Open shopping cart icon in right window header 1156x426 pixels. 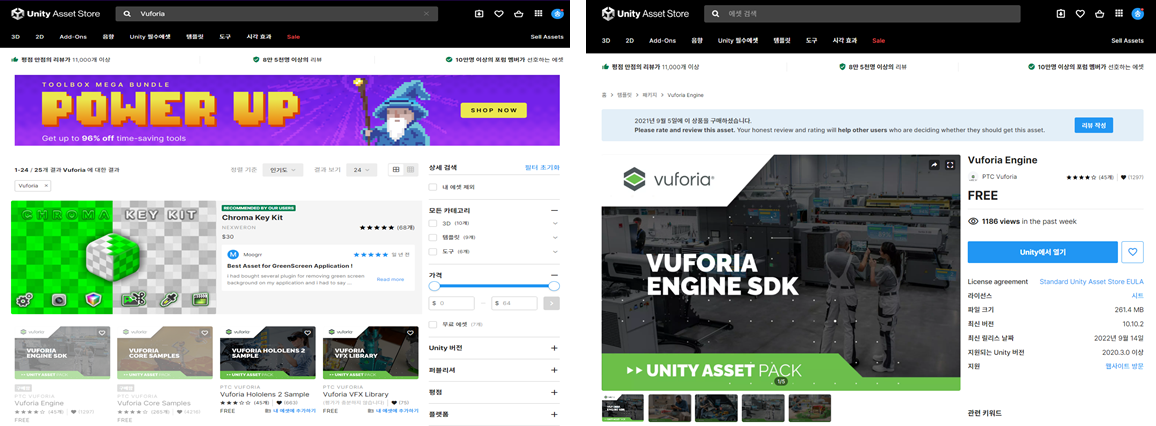(x=1099, y=14)
